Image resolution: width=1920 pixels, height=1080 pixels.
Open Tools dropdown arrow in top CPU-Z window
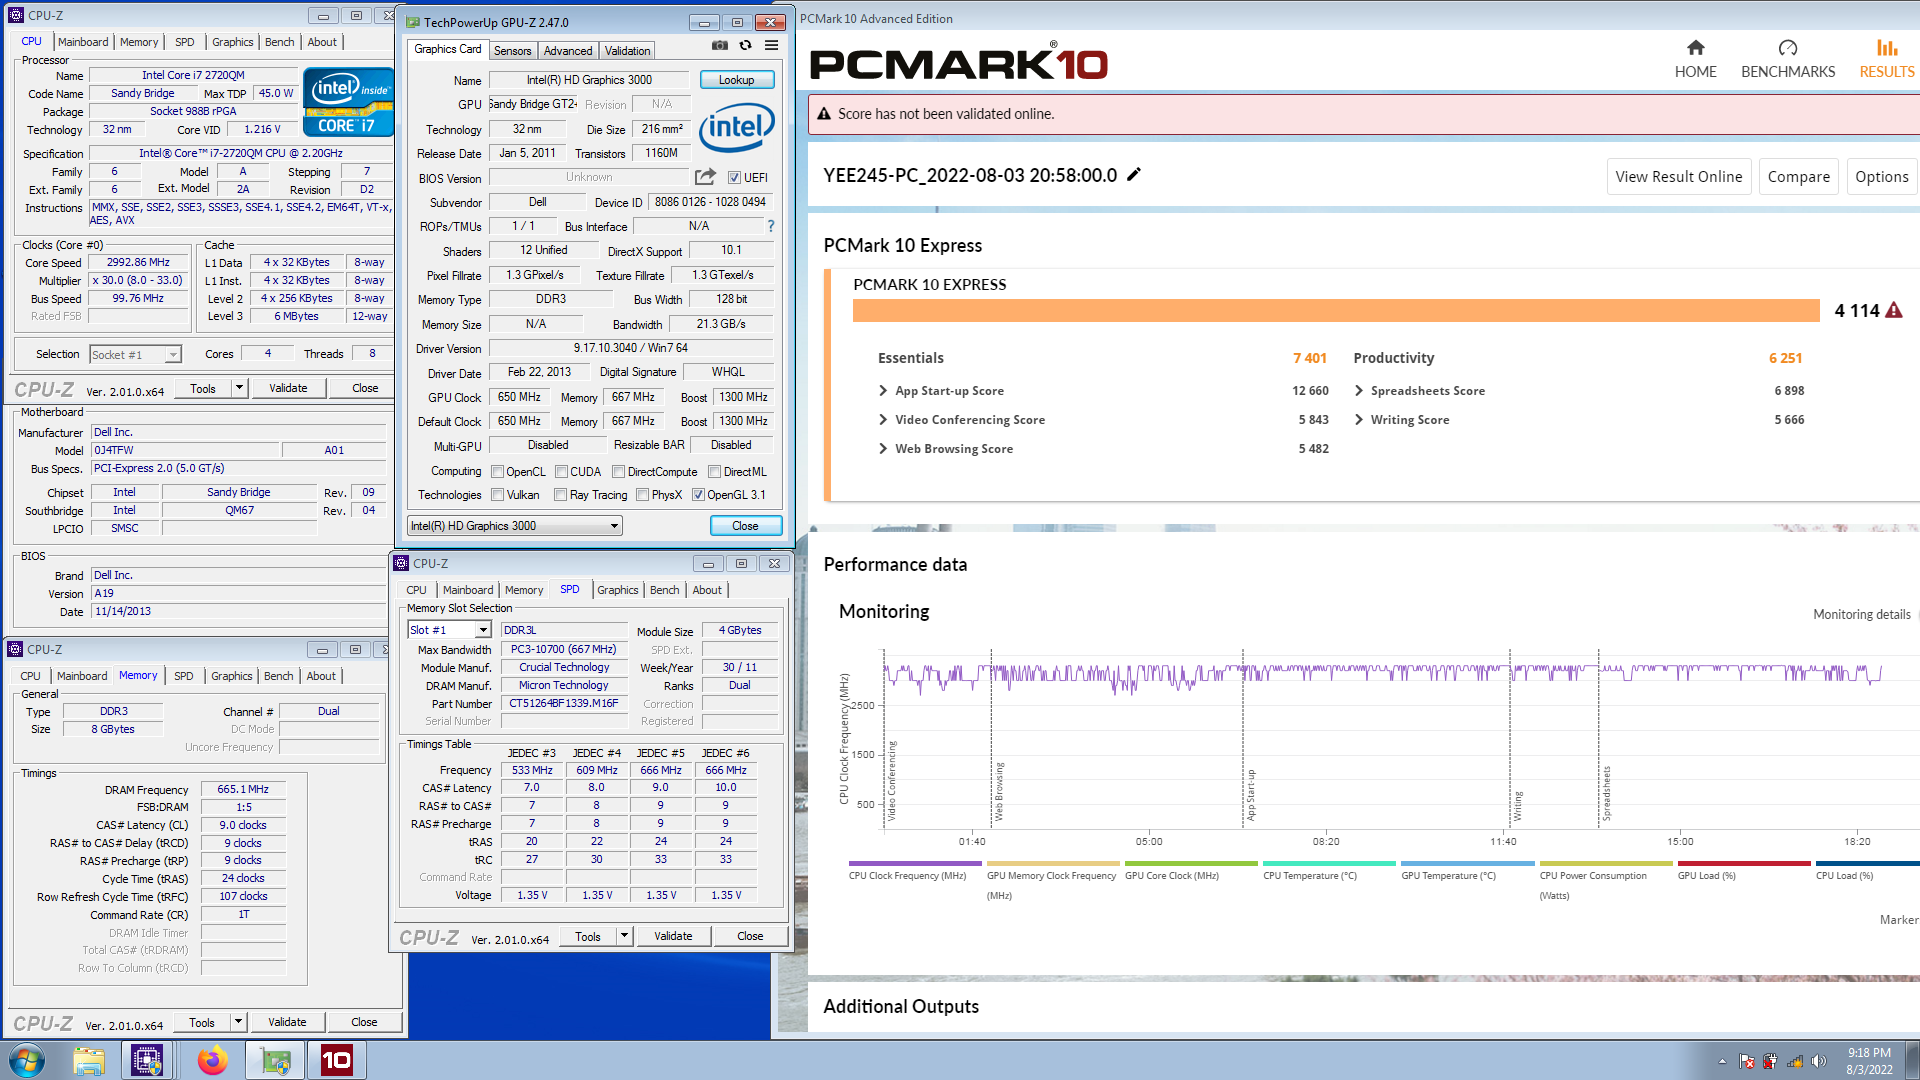[239, 388]
